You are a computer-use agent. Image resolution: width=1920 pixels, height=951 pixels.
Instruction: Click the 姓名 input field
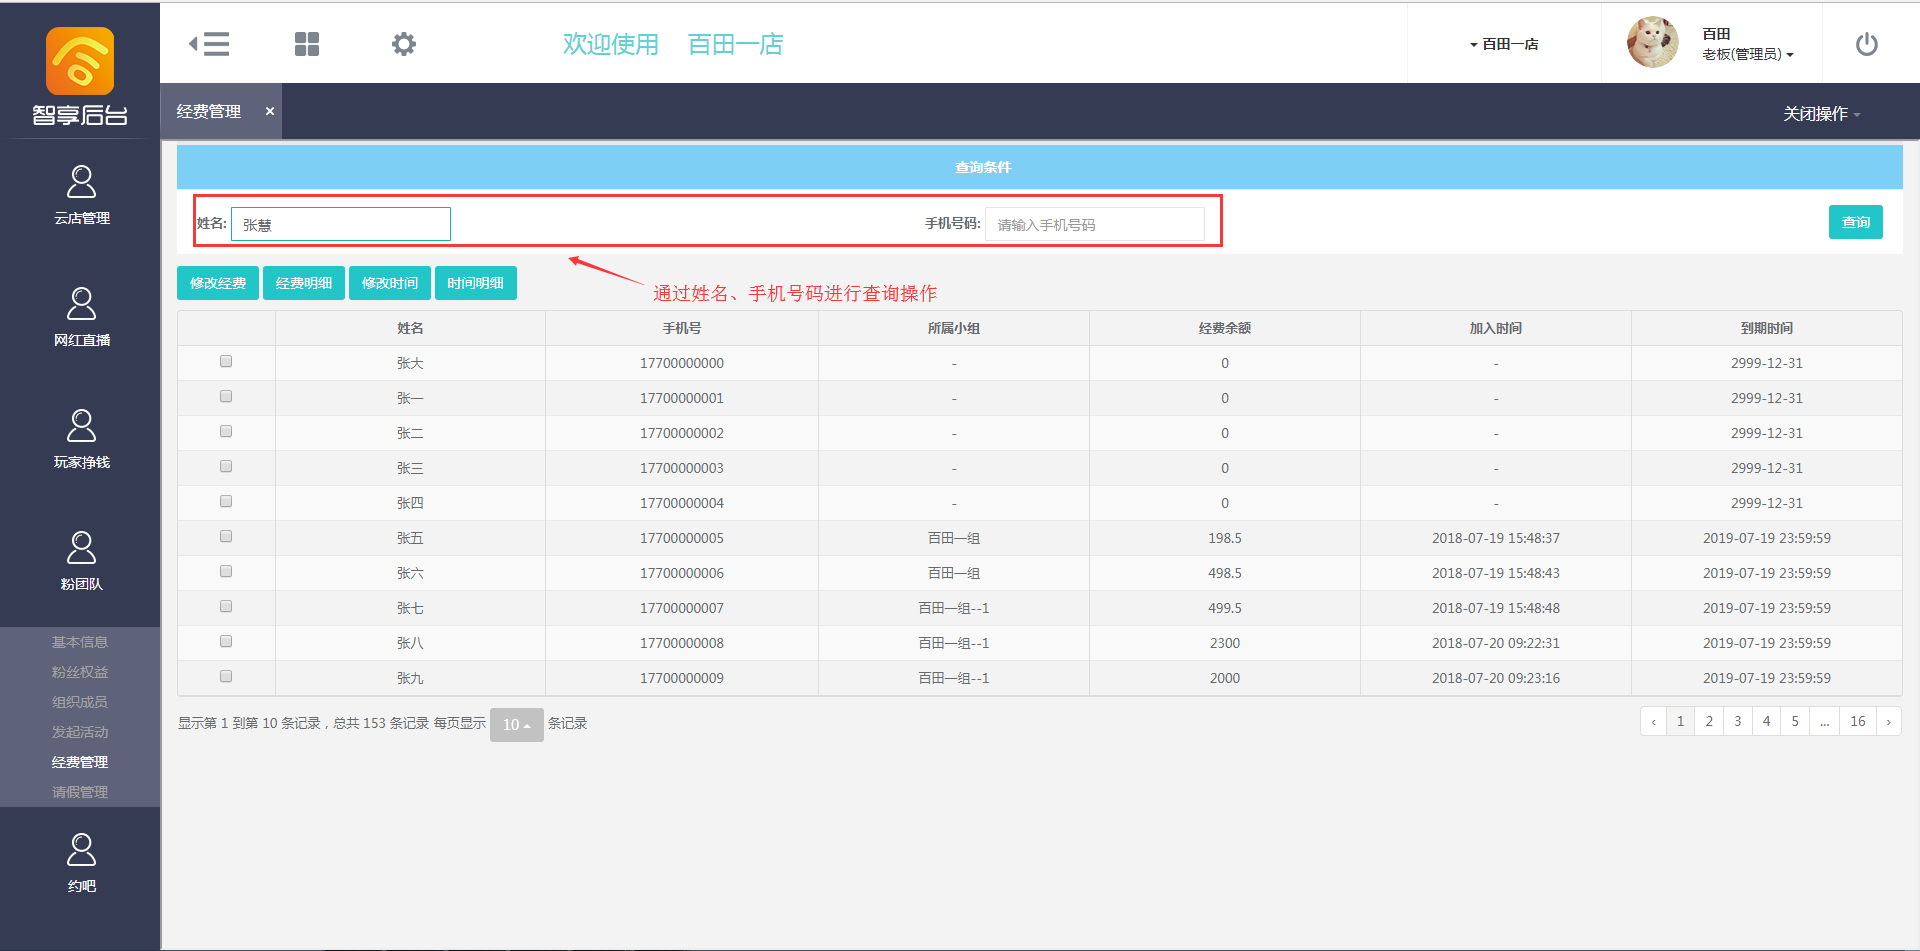[x=341, y=224]
